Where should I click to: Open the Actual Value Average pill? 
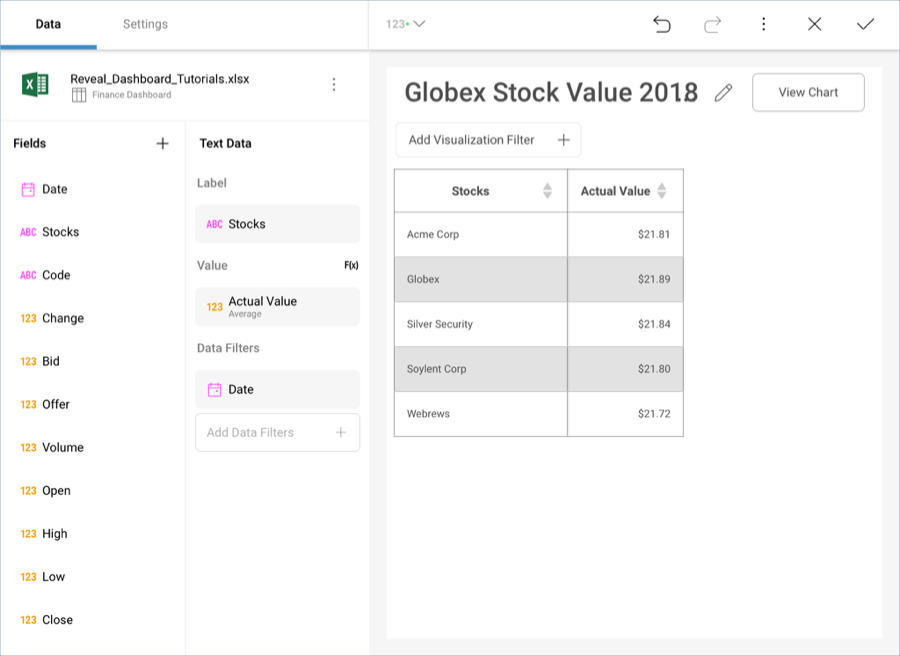click(277, 306)
